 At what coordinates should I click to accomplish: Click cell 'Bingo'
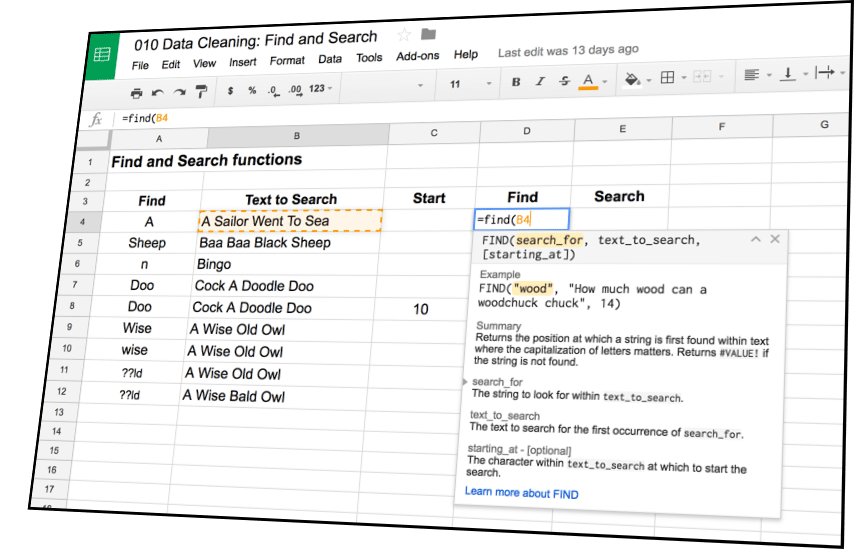coord(285,264)
